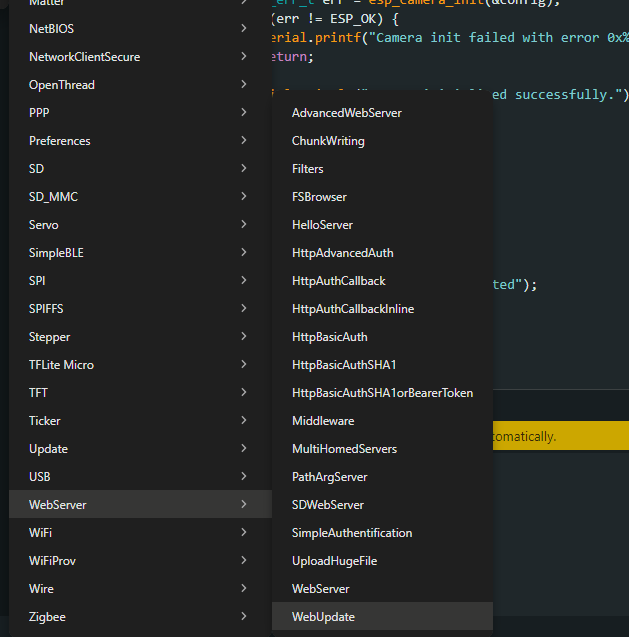Open the HttpBasicAuthSHA1orBearerToken example
The height and width of the screenshot is (637, 629).
(382, 393)
